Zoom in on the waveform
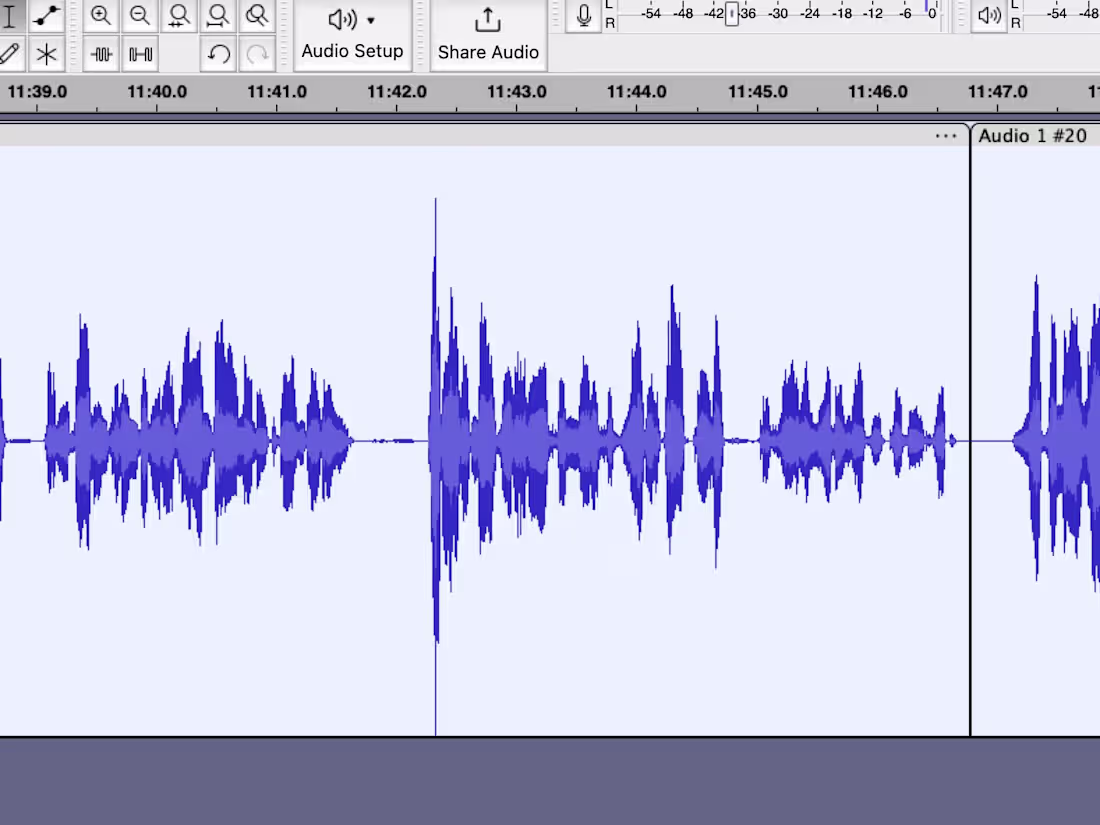The height and width of the screenshot is (825, 1100). pyautogui.click(x=101, y=15)
